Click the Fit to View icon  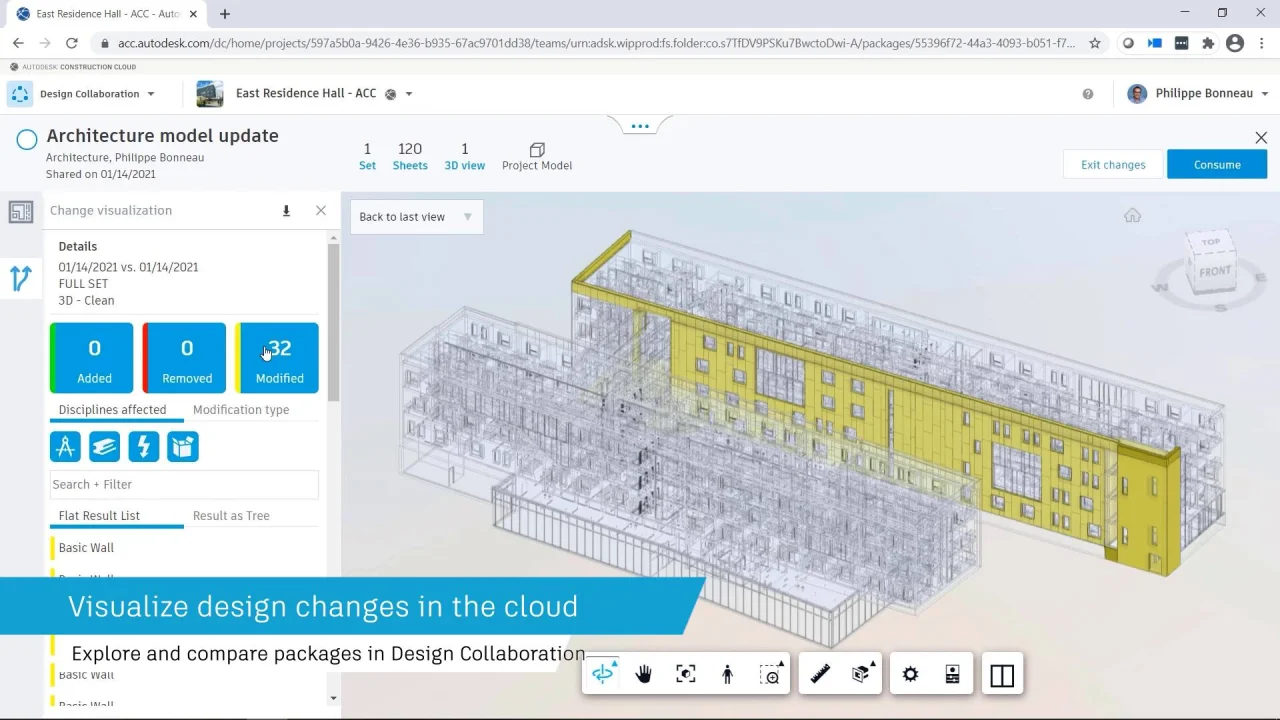(x=685, y=675)
